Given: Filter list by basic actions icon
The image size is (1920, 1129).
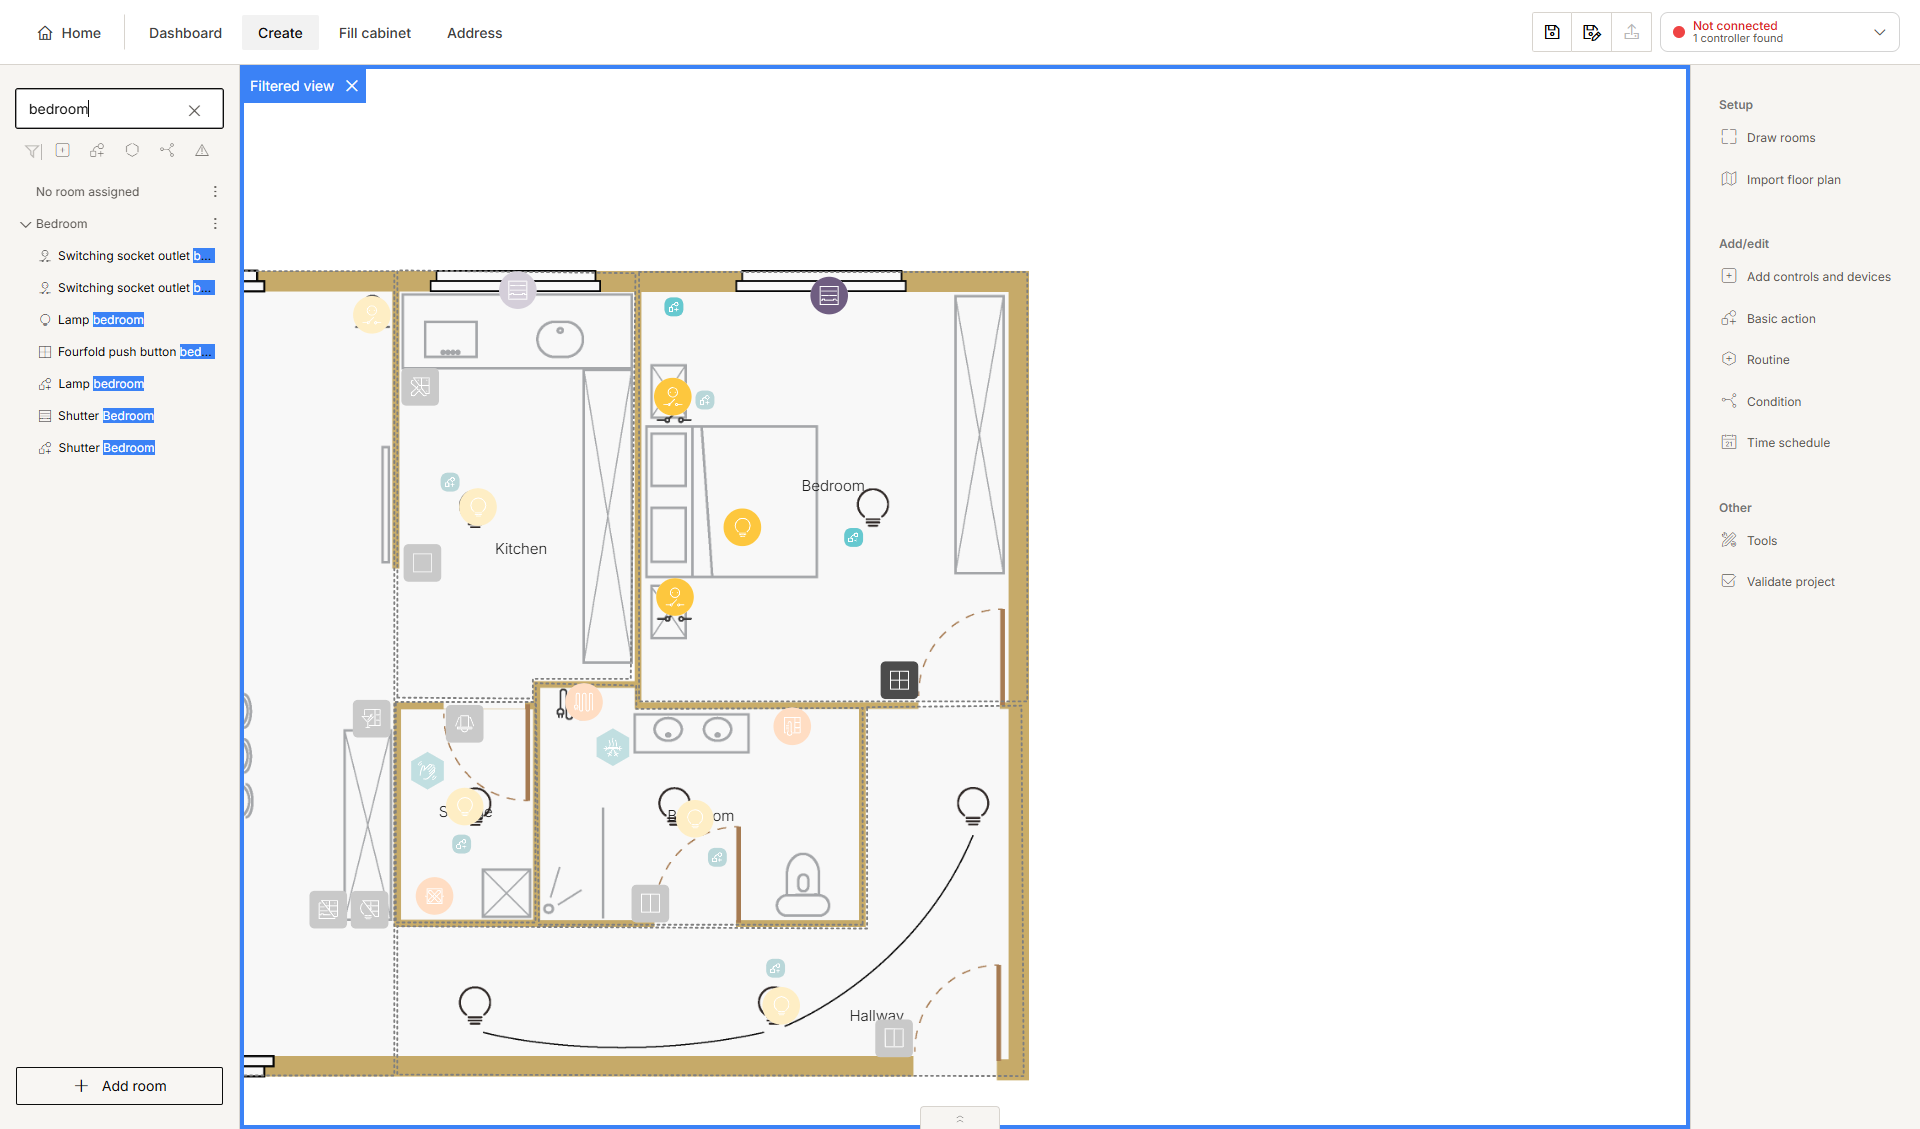Looking at the screenshot, I should tap(97, 150).
